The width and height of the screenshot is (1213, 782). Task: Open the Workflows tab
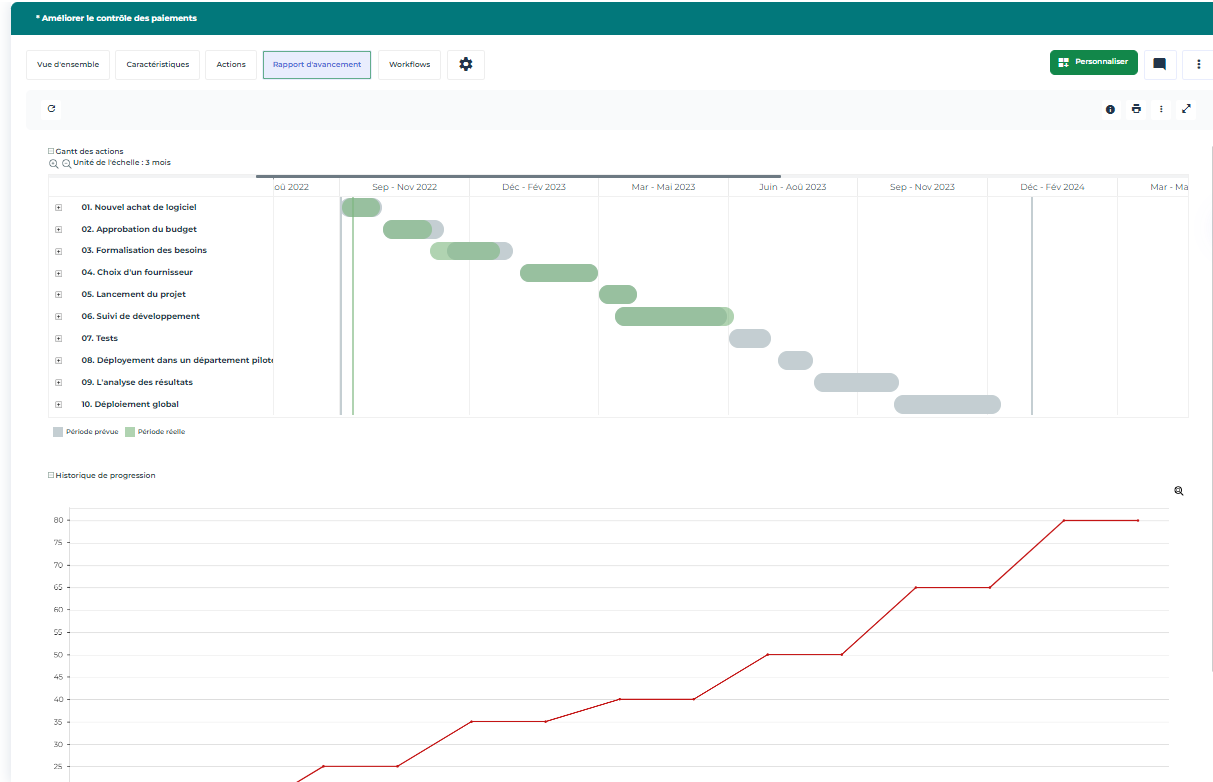click(x=409, y=64)
